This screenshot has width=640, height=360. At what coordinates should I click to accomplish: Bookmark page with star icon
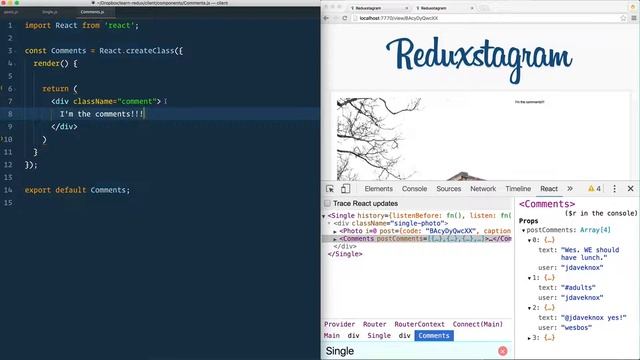623,18
